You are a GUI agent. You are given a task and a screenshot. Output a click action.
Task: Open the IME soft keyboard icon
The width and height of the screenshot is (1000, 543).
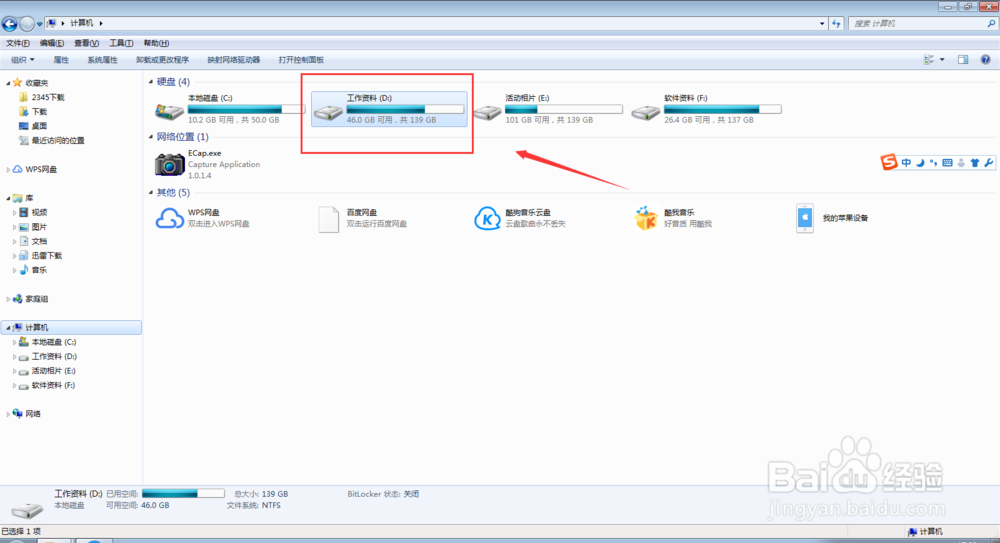[x=947, y=163]
